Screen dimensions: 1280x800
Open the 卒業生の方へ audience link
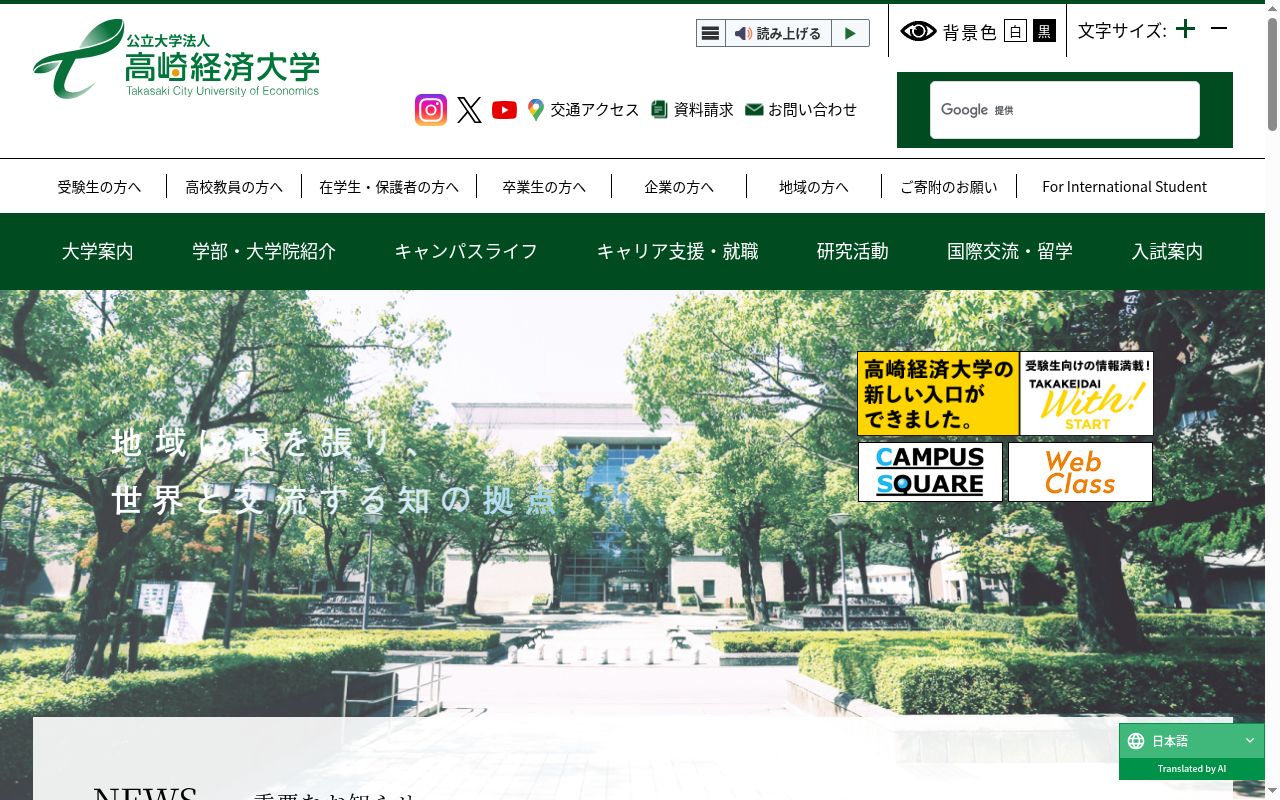(544, 187)
